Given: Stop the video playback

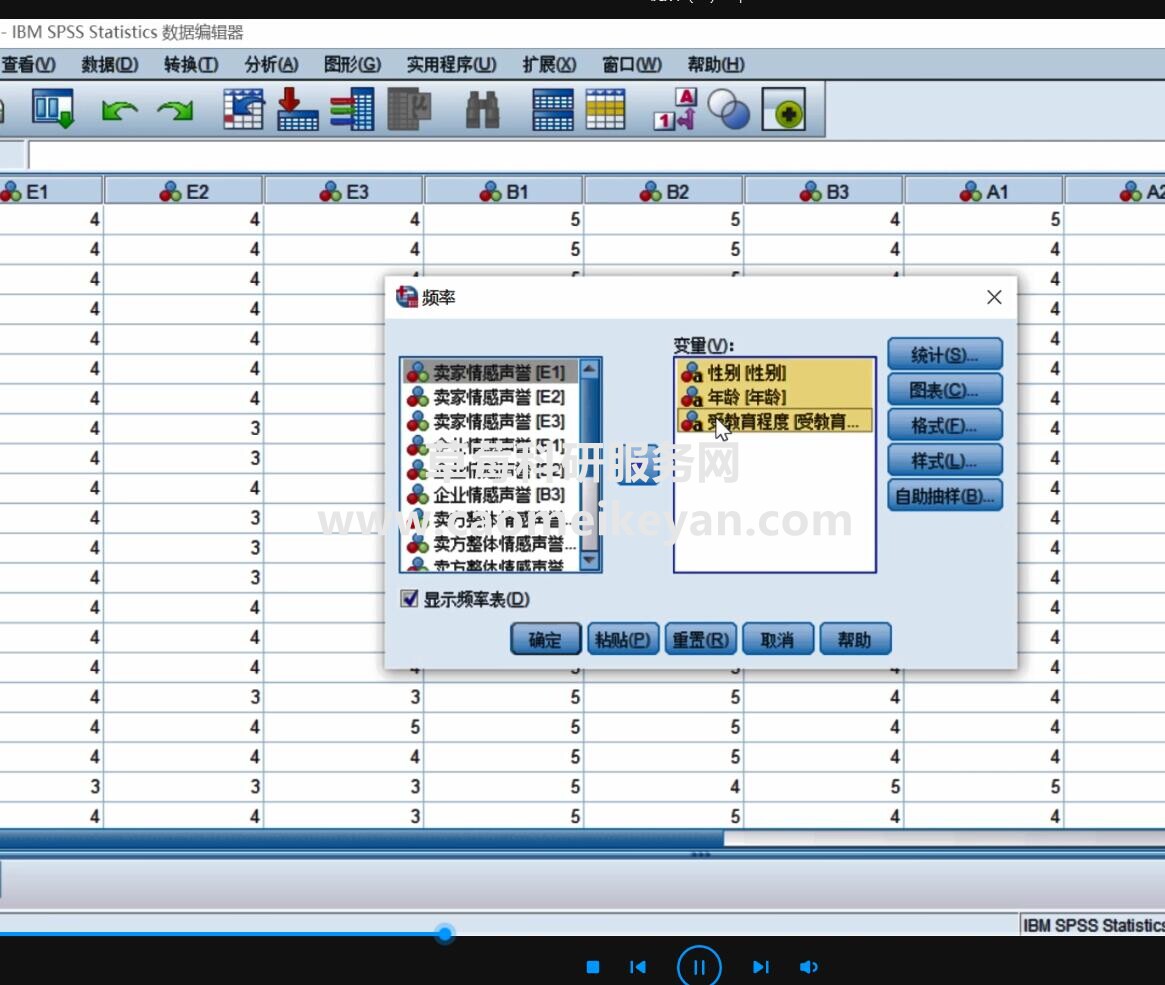Looking at the screenshot, I should (593, 966).
